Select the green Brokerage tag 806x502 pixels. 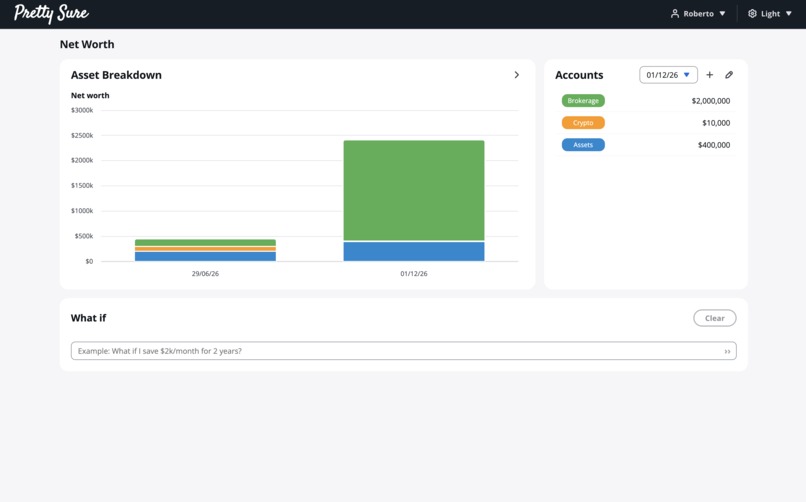tap(583, 101)
